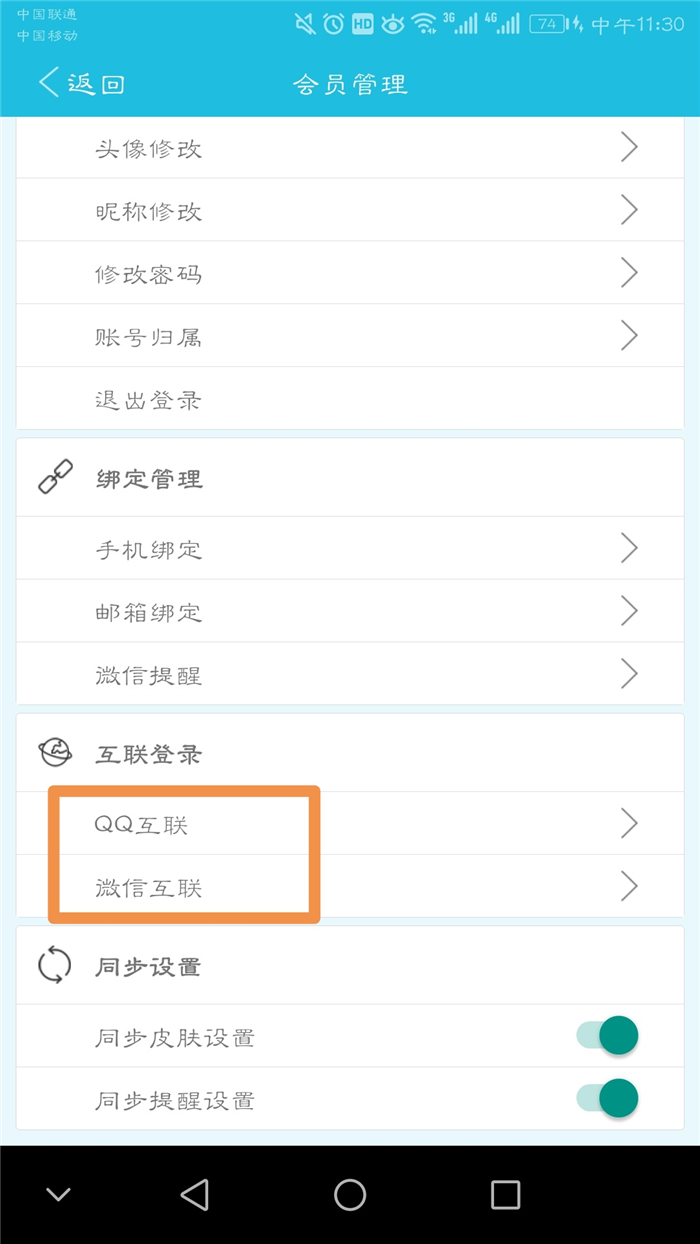Hide navigation bar with down chevron
The image size is (700, 1244).
click(x=59, y=1194)
